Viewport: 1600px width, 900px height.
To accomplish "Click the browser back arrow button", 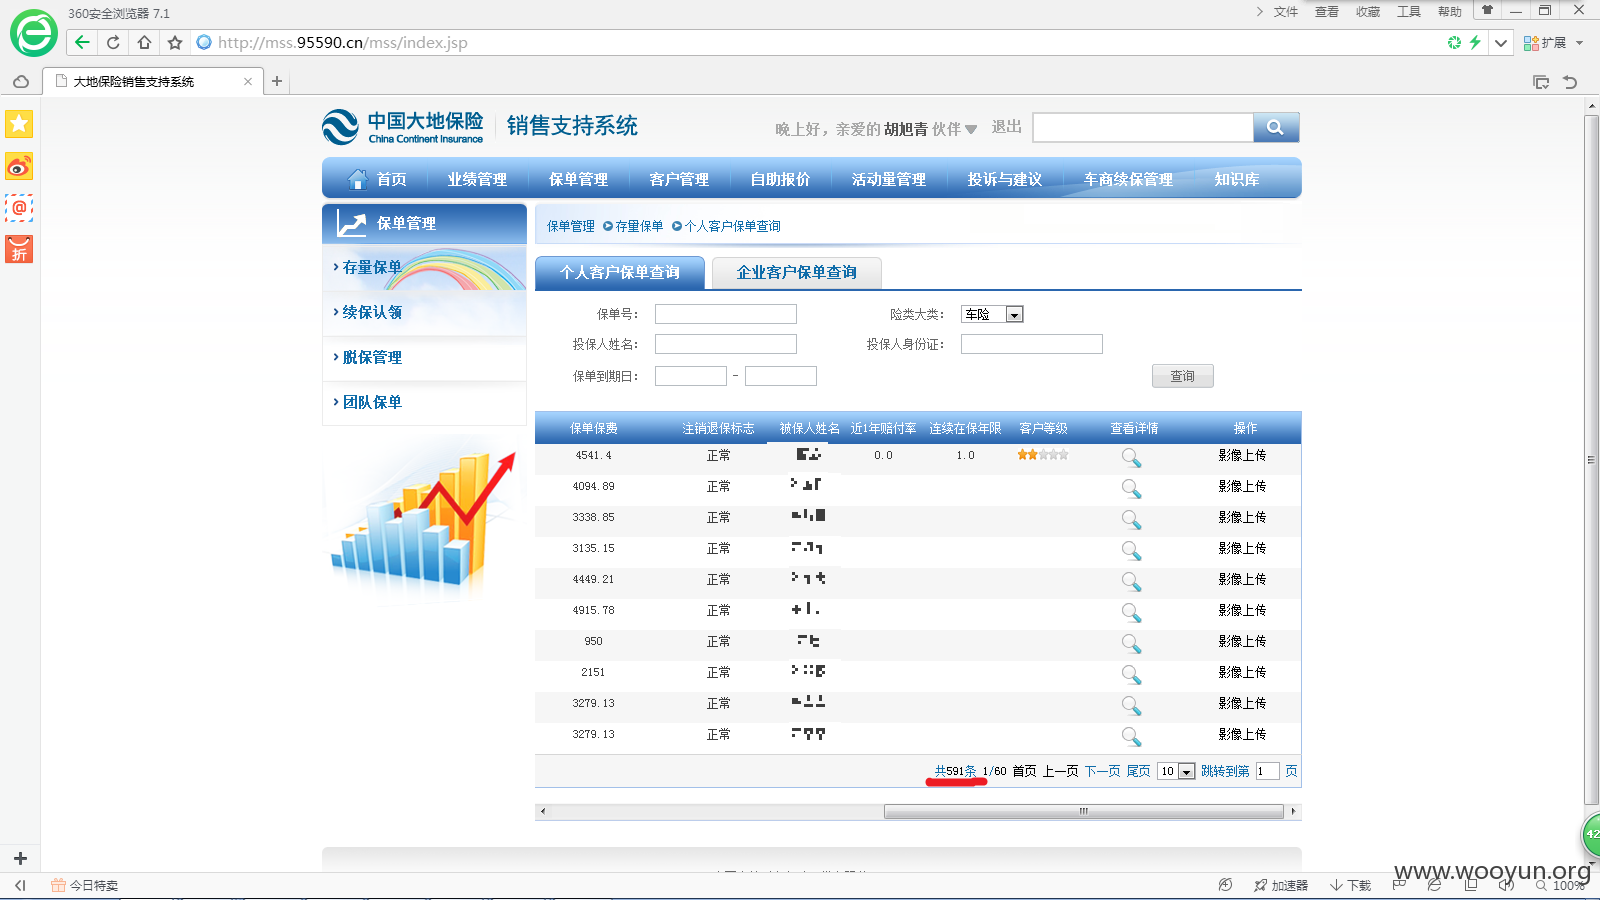I will (82, 42).
